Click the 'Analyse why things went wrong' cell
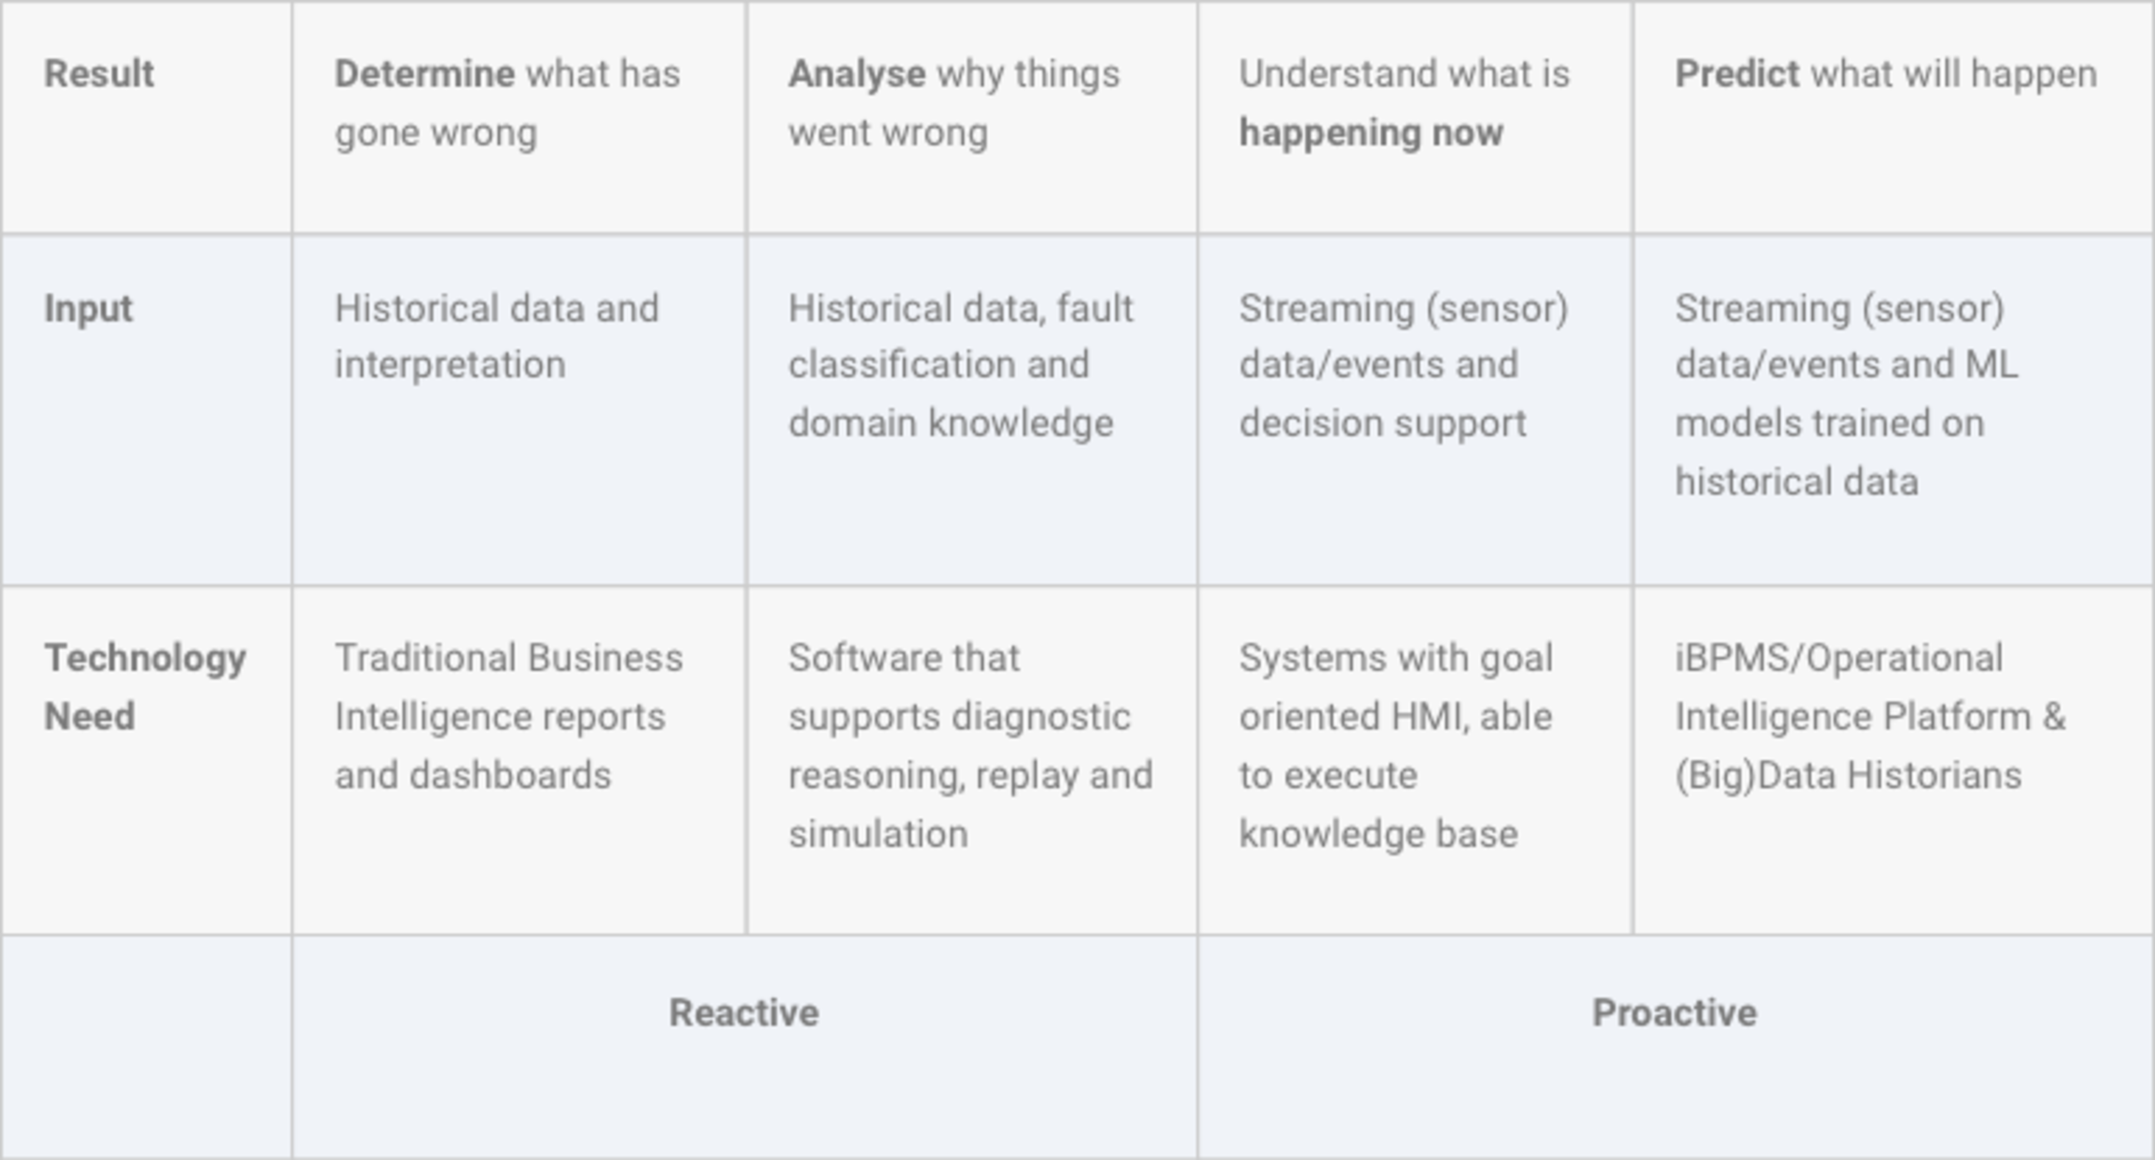The width and height of the screenshot is (2155, 1160). point(972,118)
